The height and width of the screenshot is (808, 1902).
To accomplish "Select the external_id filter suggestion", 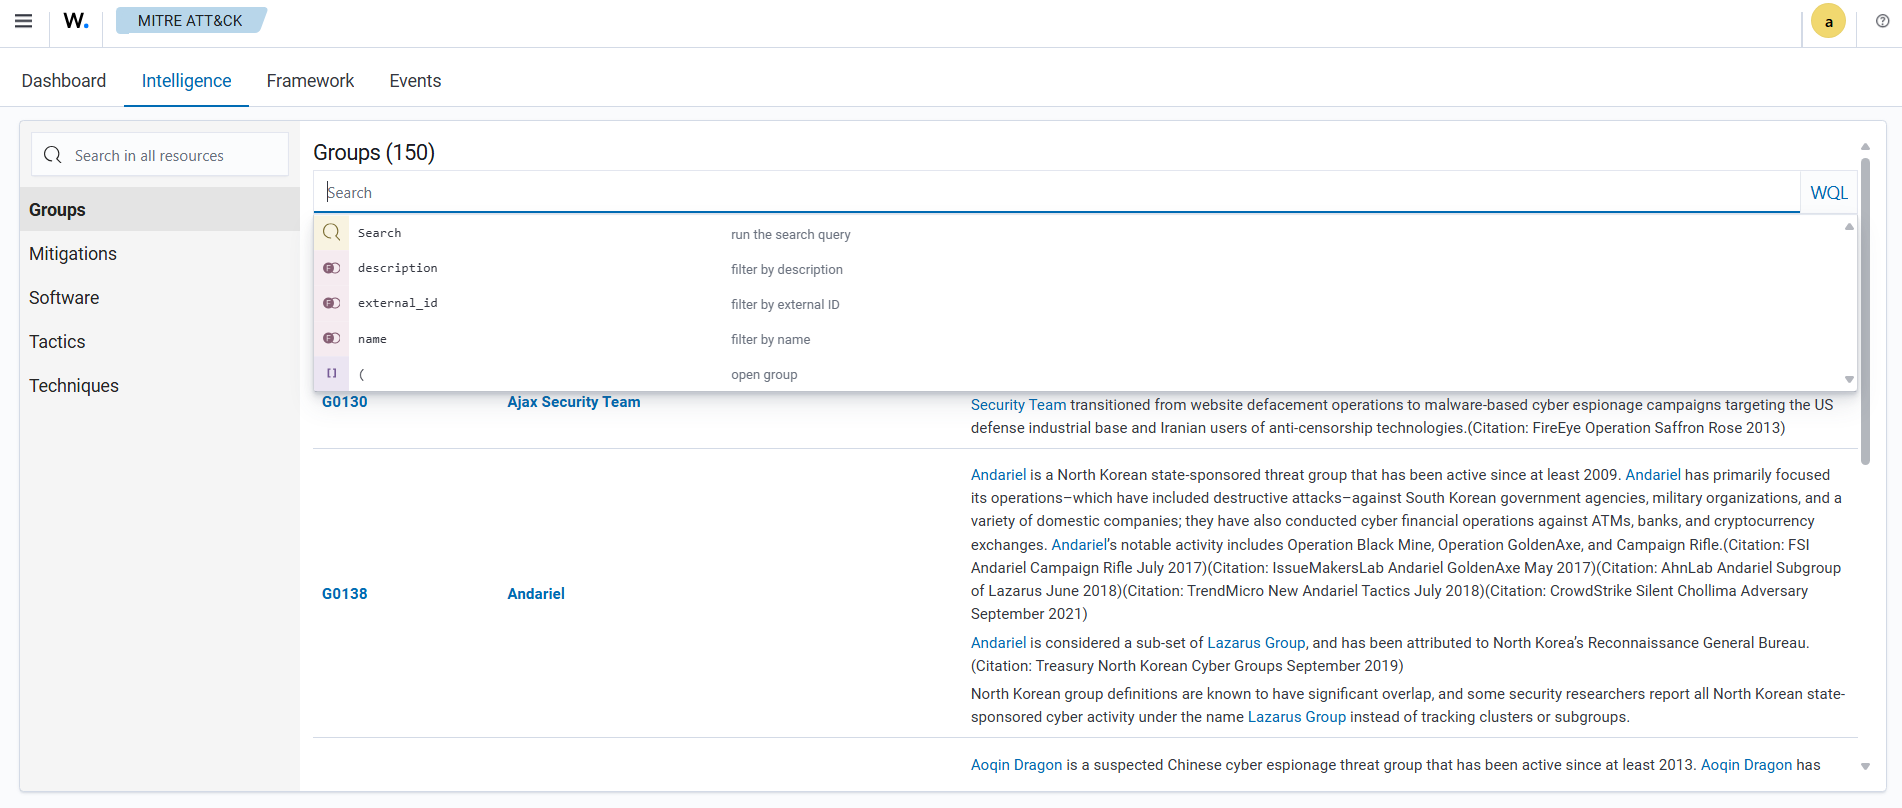I will coord(398,304).
